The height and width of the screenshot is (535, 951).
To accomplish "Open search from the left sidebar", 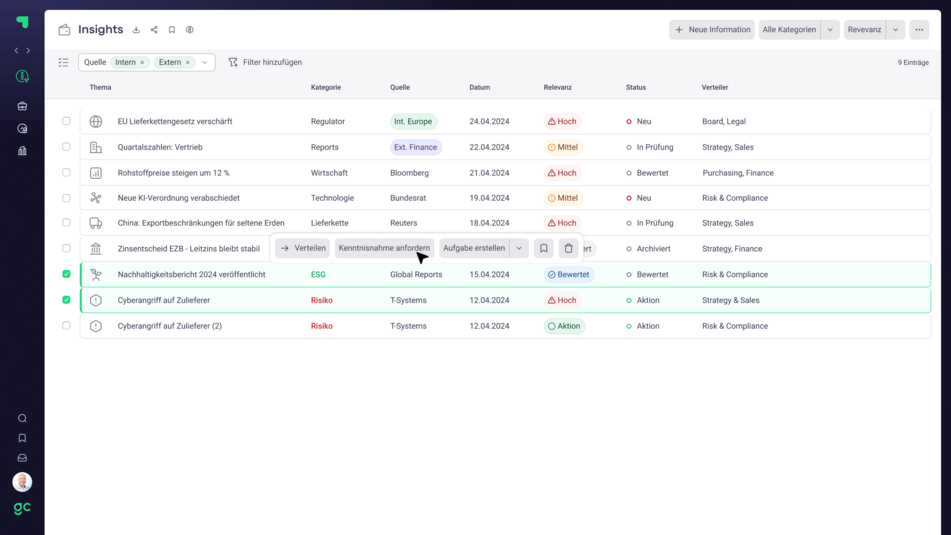I will [x=22, y=418].
